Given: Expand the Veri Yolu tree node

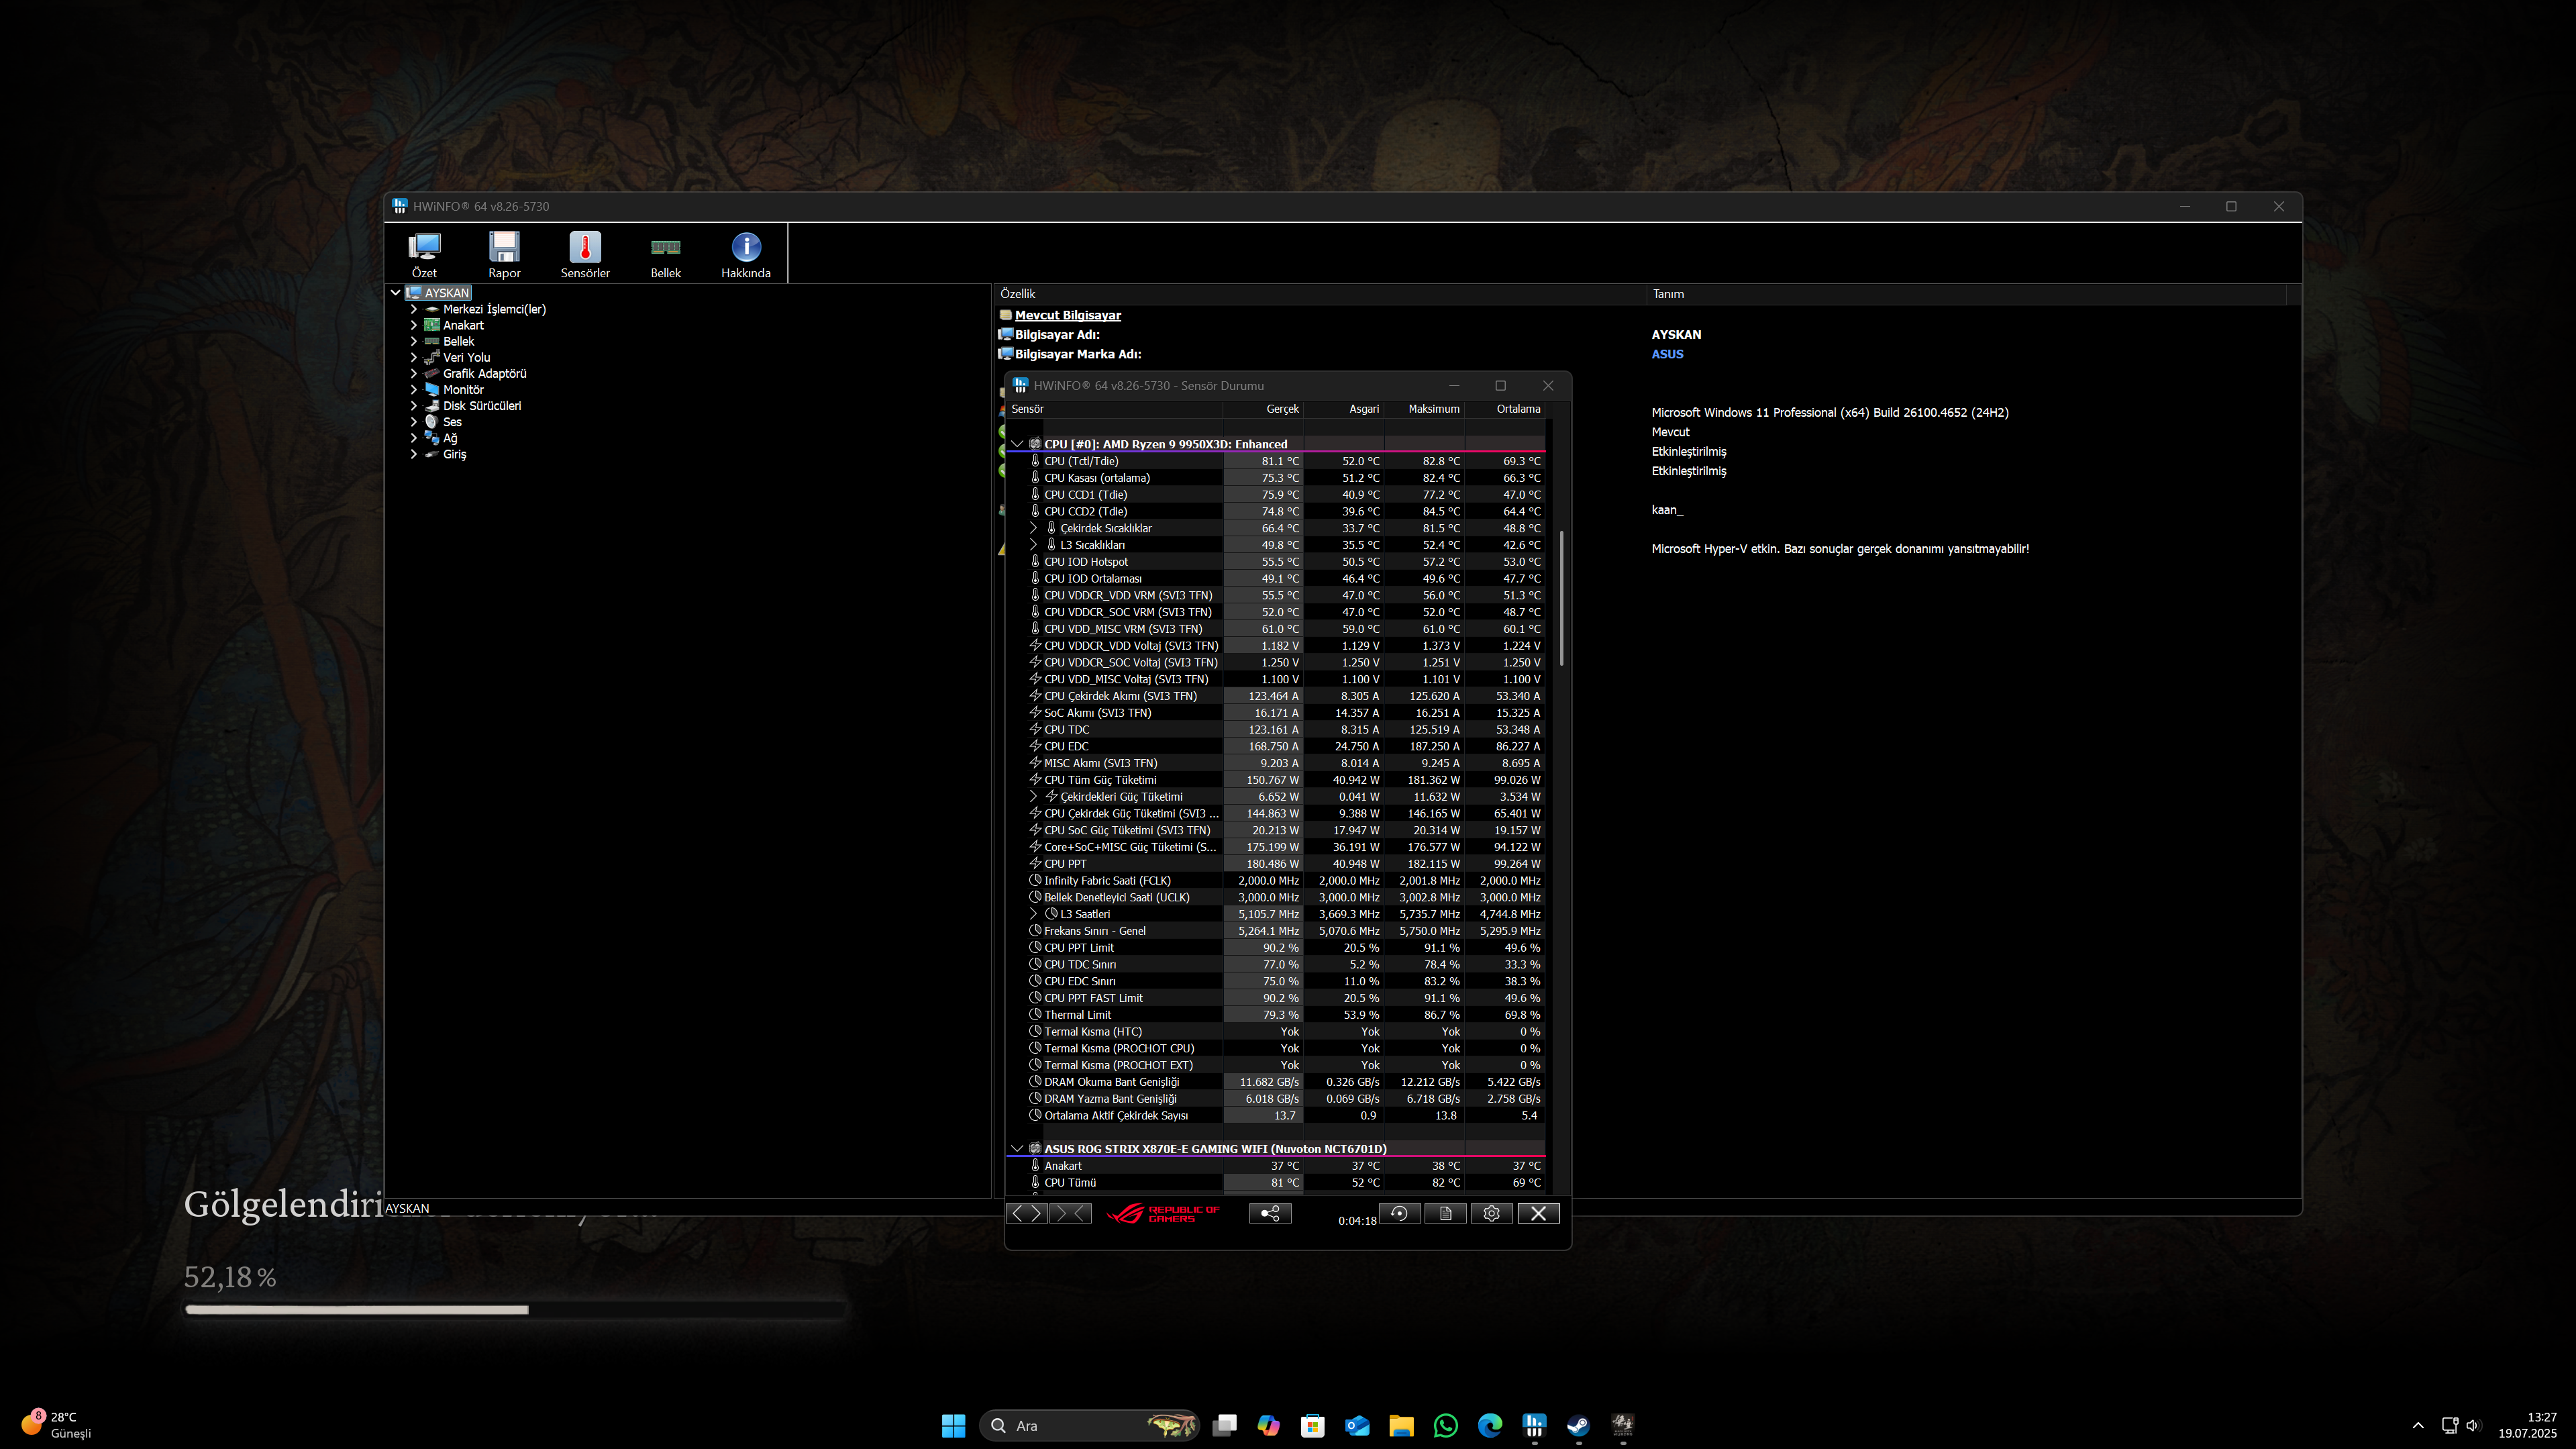Looking at the screenshot, I should 414,357.
